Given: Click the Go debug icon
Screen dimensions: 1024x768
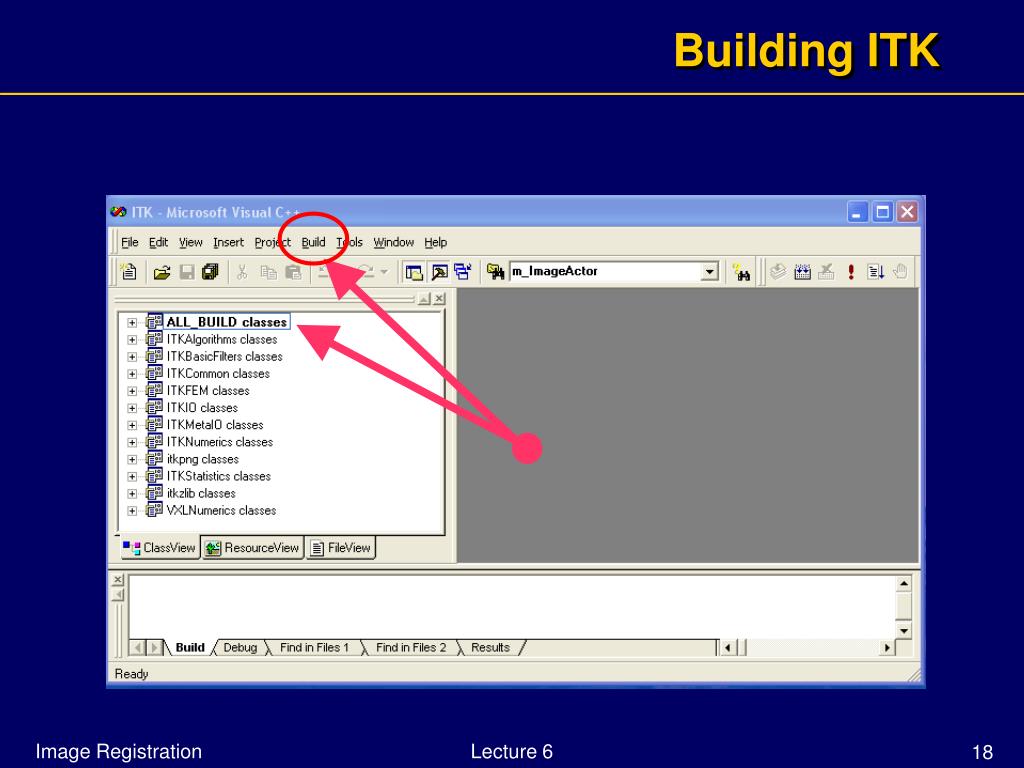Looking at the screenshot, I should pos(875,272).
